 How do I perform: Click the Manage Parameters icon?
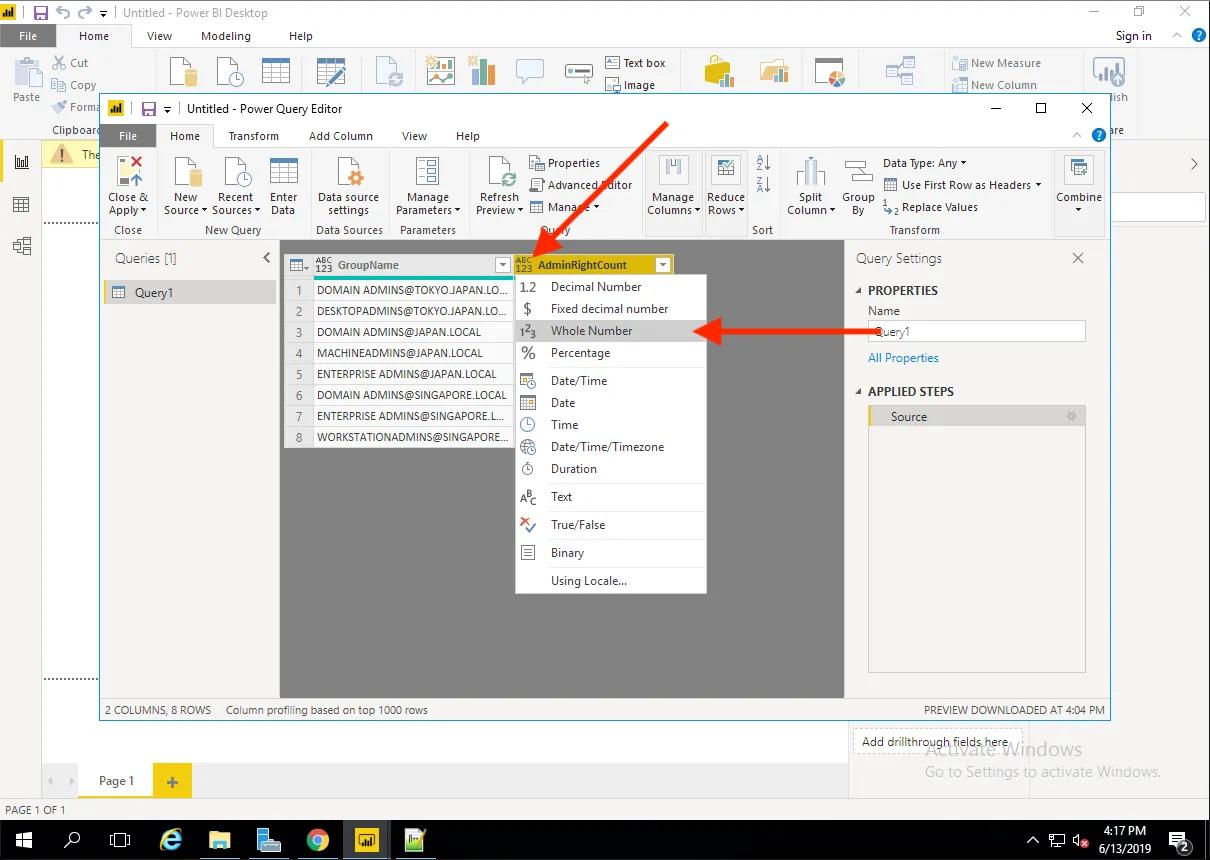428,172
